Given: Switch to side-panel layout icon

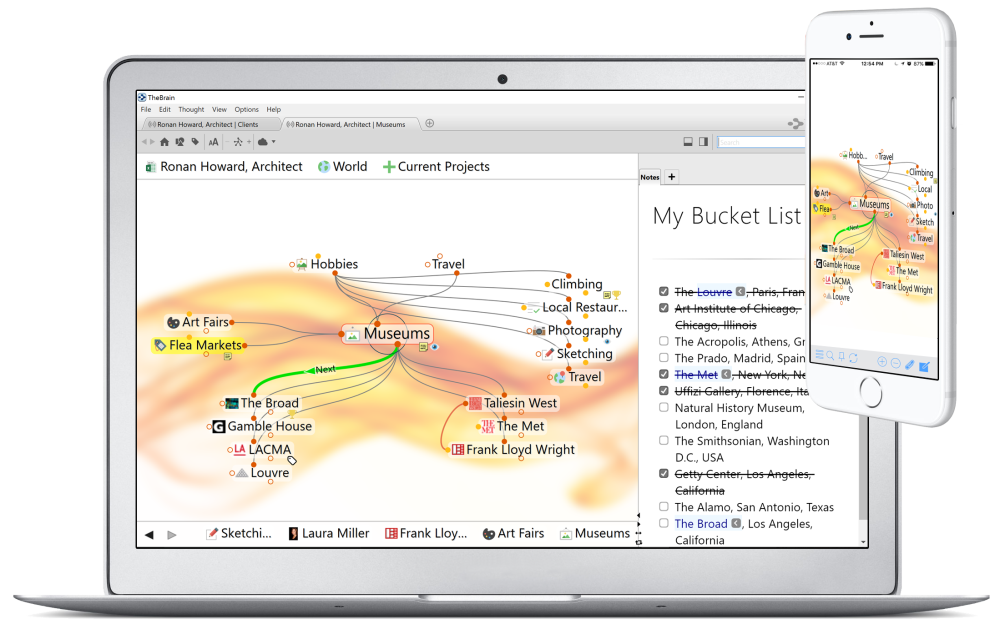Looking at the screenshot, I should (703, 142).
